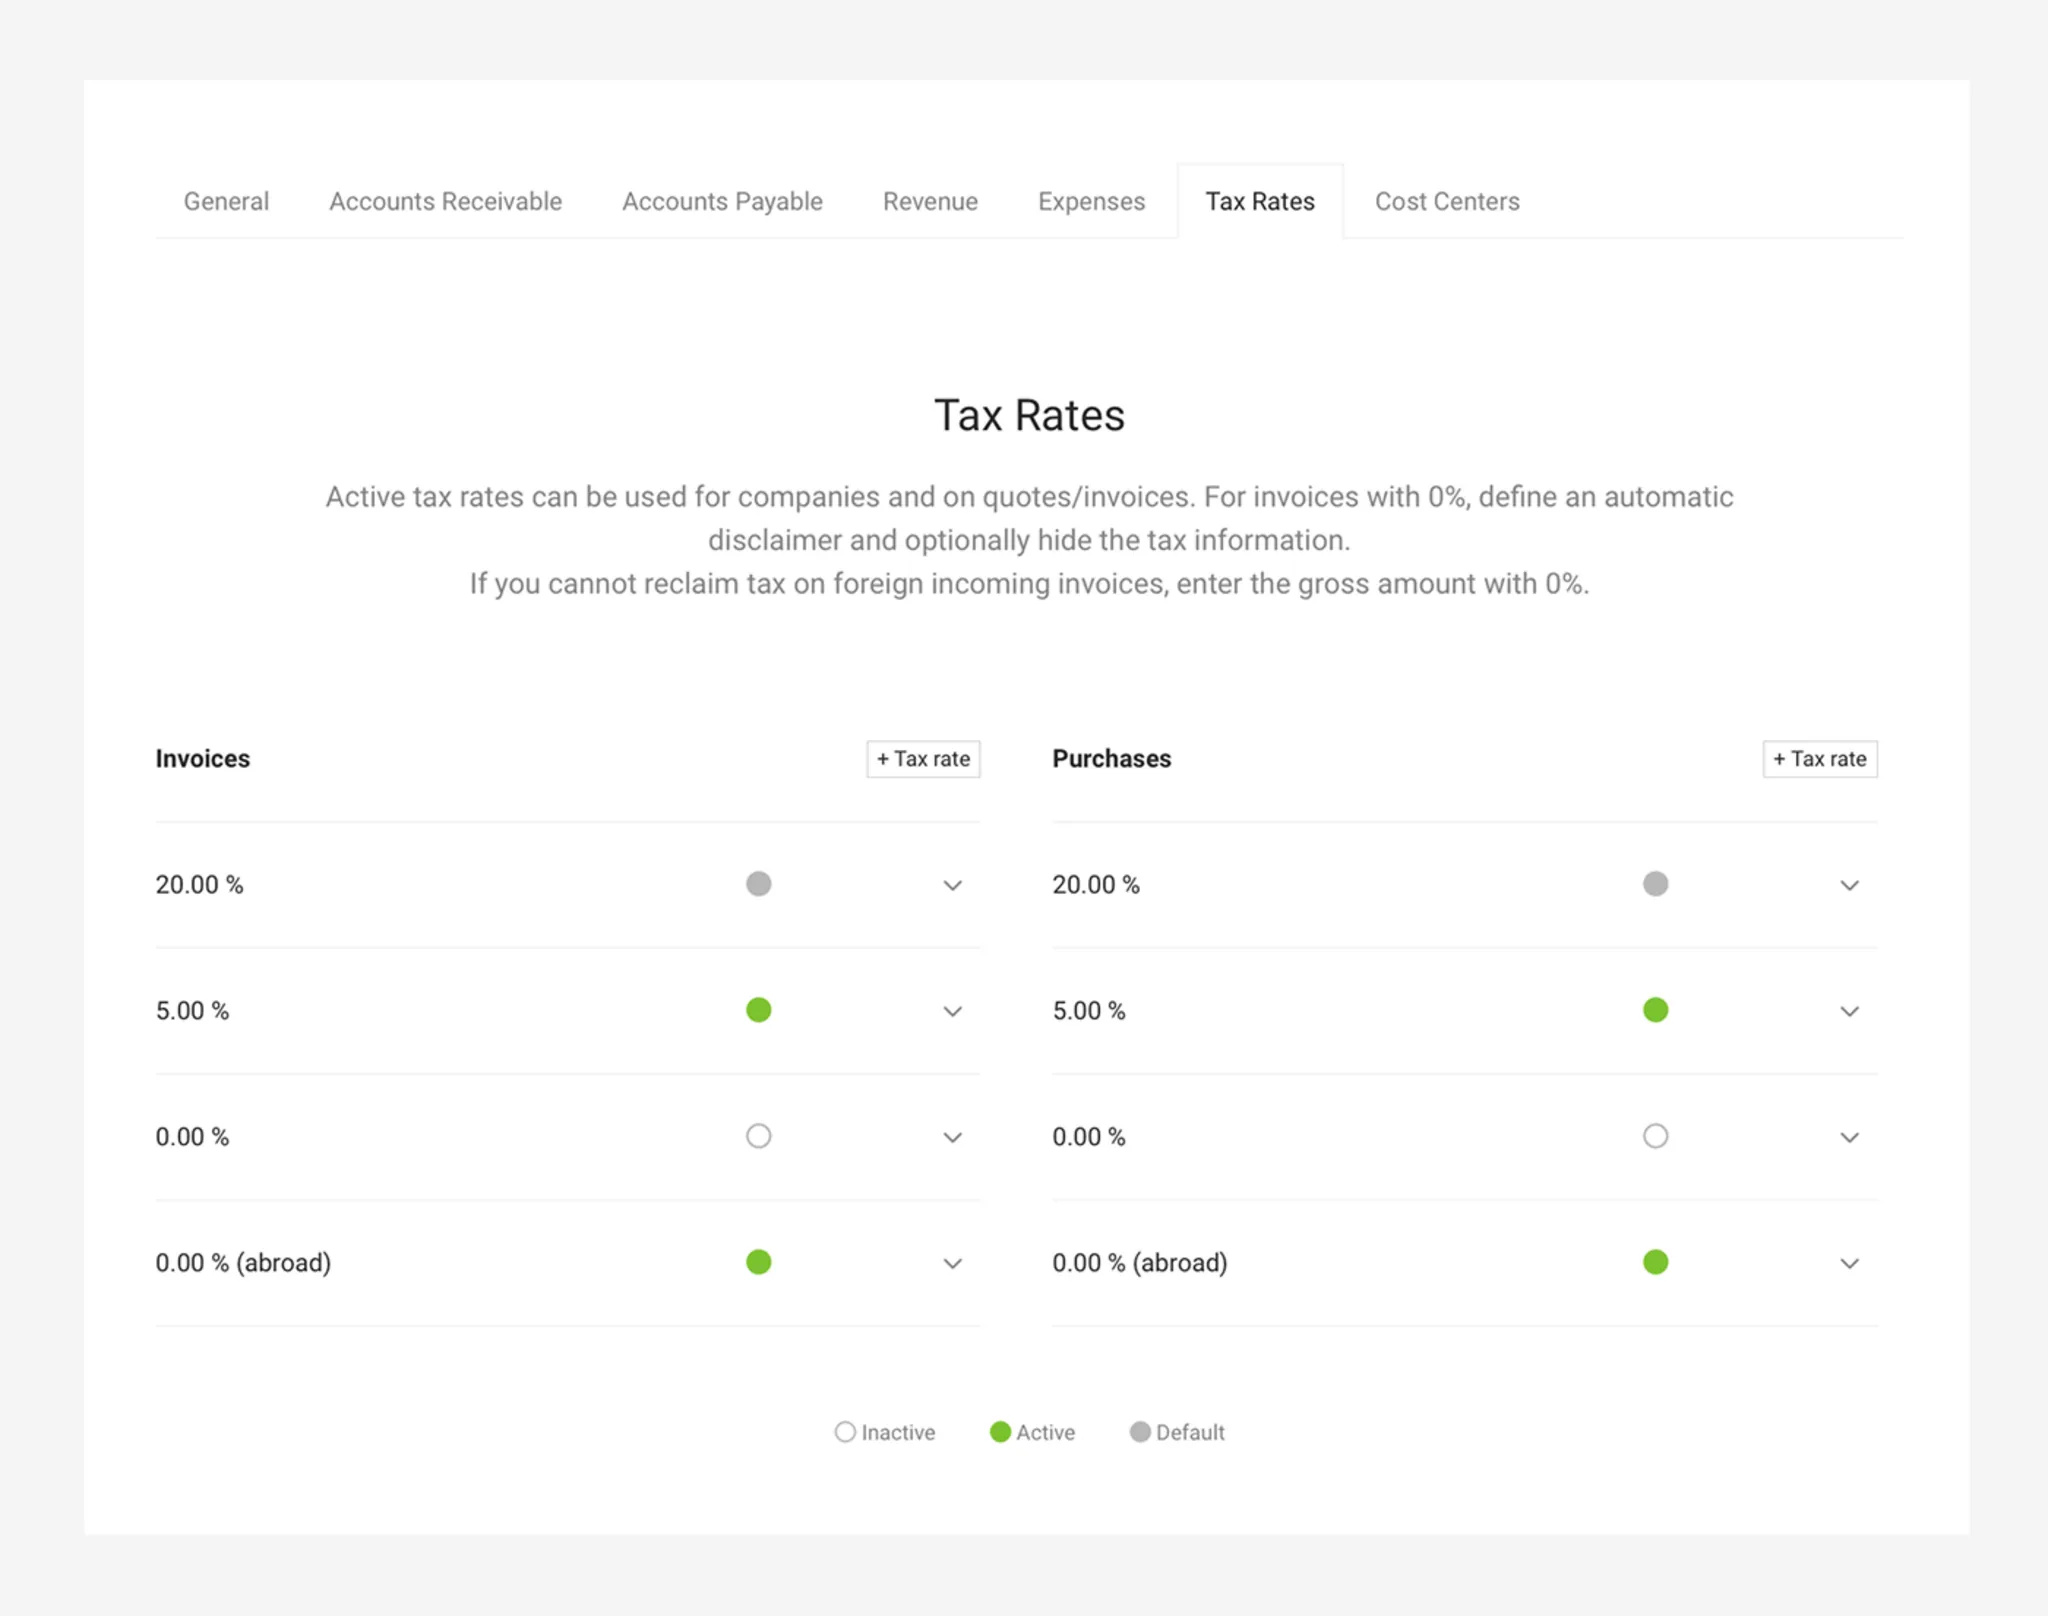Expand the Invoices 0.00 % row chevron

[953, 1137]
